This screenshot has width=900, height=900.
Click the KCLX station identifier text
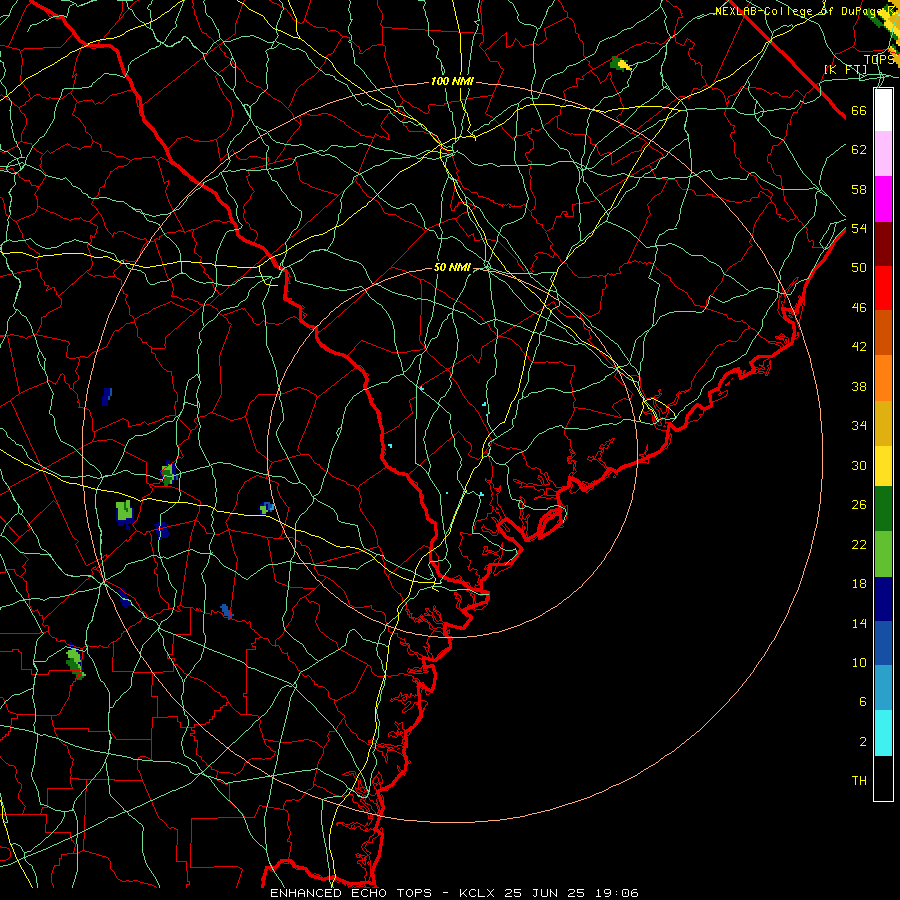pos(479,893)
